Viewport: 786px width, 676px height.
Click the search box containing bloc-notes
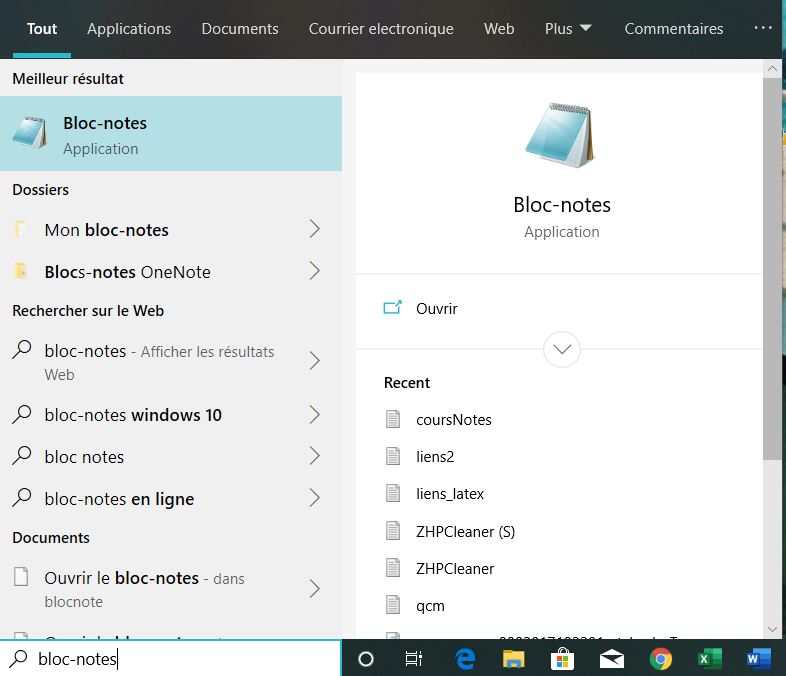point(170,658)
